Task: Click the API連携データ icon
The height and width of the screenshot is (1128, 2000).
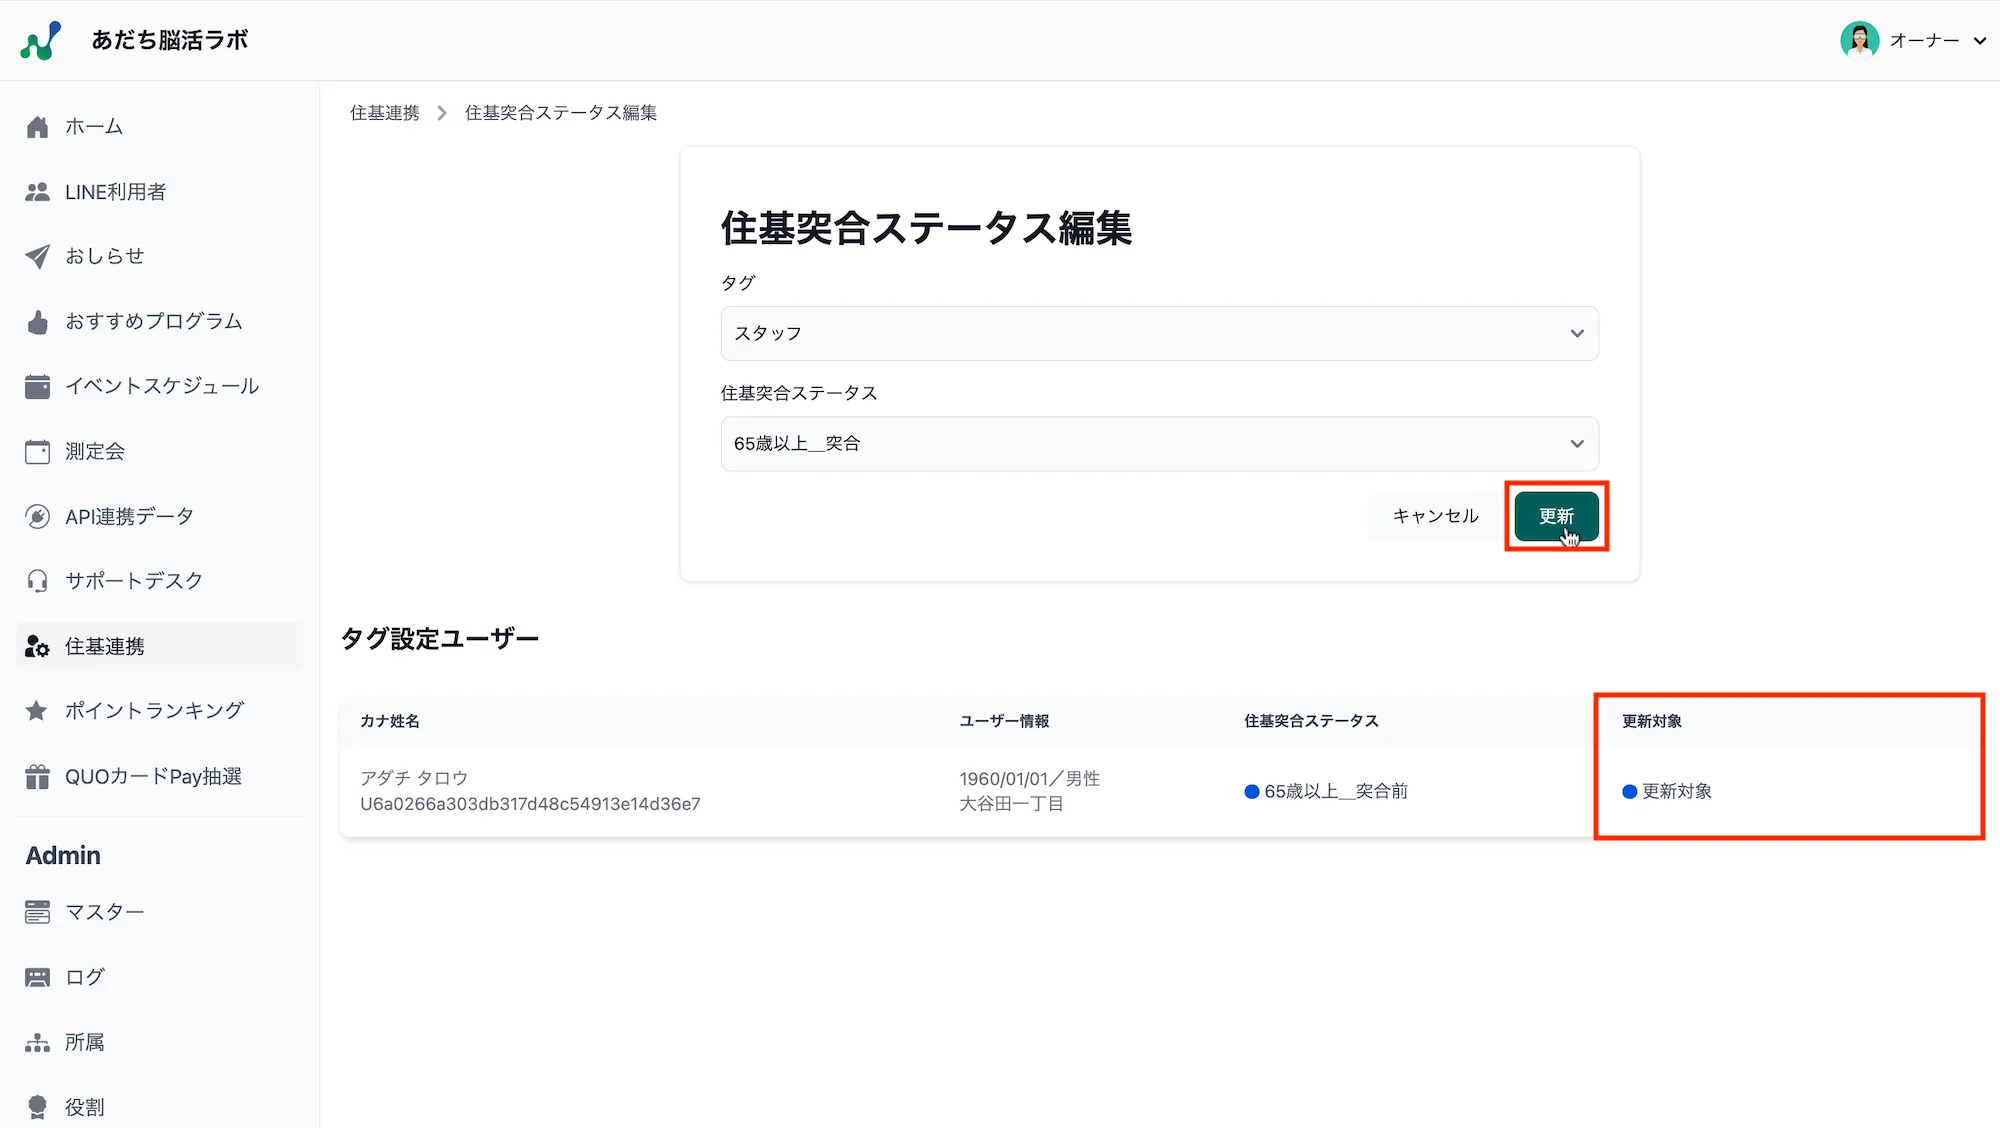Action: [37, 517]
